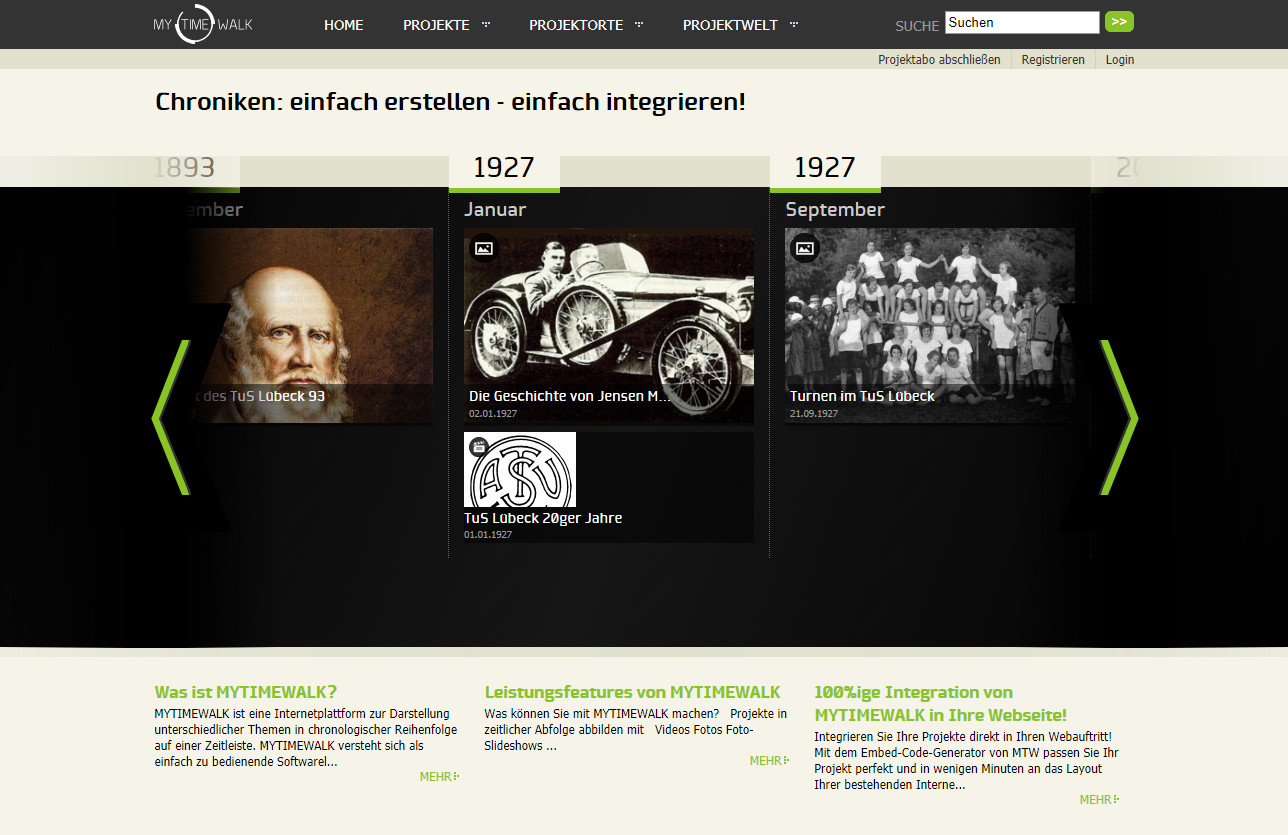The height and width of the screenshot is (835, 1288).
Task: Click the SUCHE label
Action: coord(917,26)
